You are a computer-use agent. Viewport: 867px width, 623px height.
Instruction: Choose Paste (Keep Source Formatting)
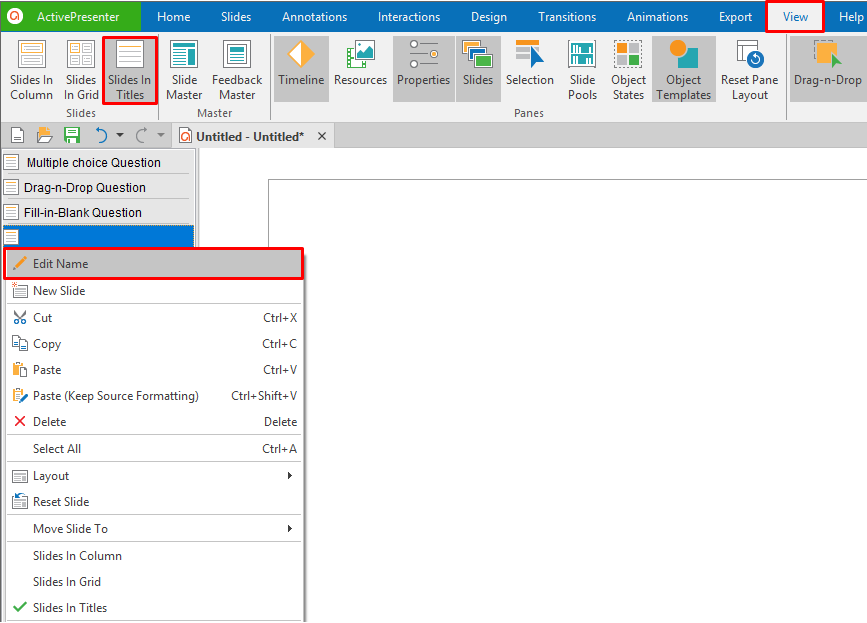pos(154,396)
